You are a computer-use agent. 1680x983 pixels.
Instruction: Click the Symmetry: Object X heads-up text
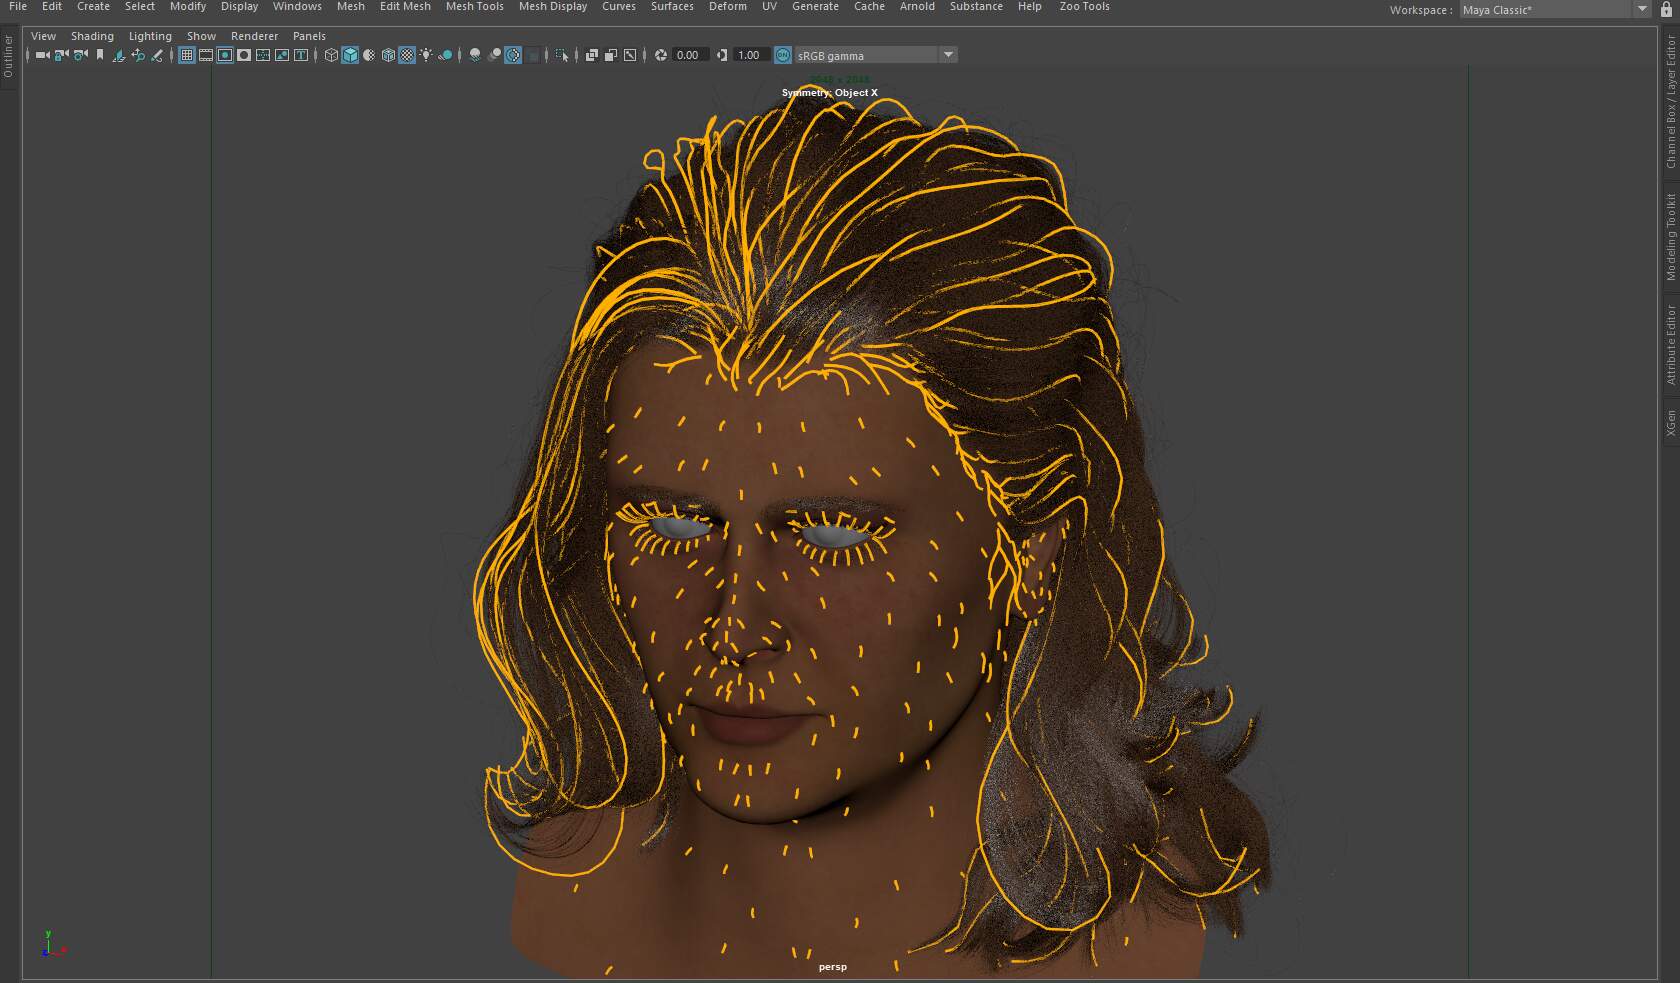[830, 93]
